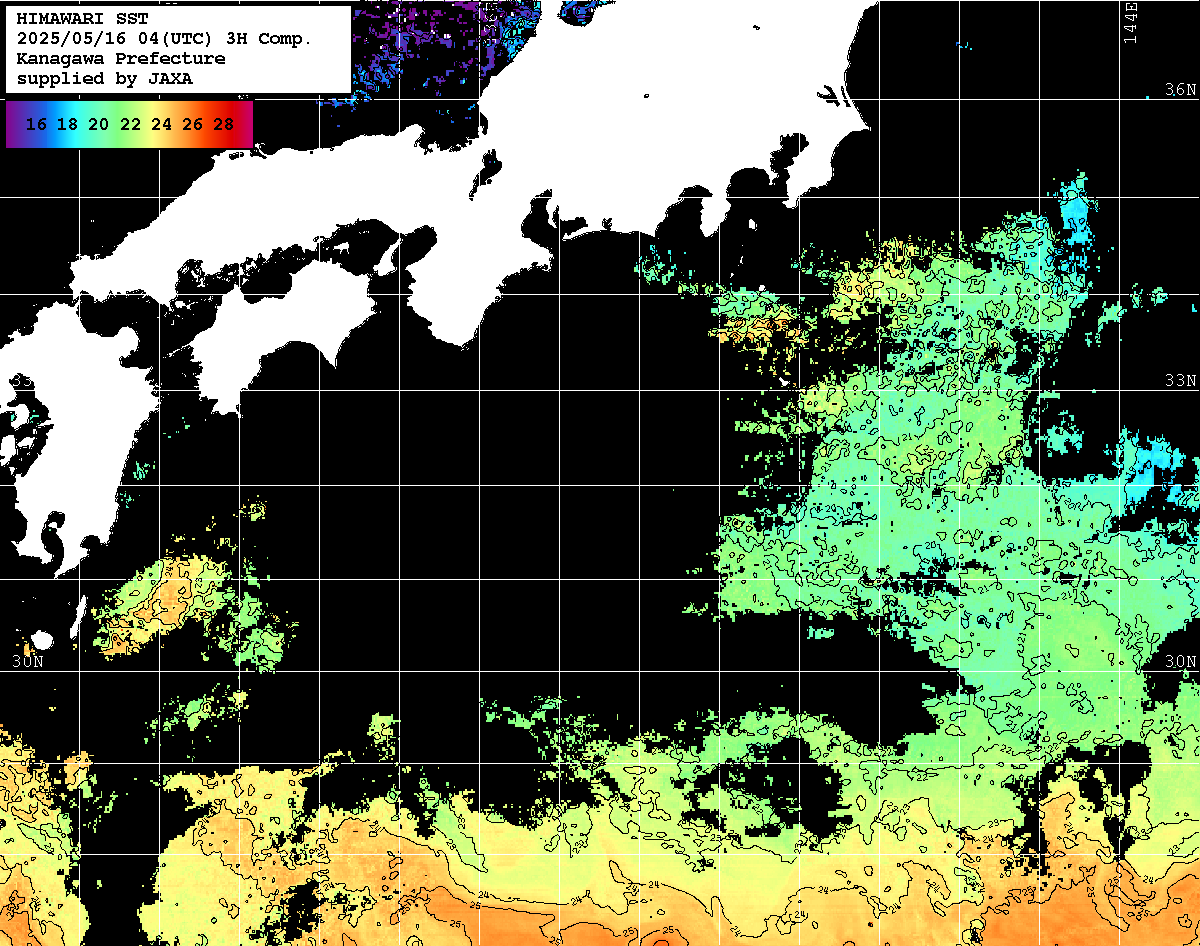This screenshot has width=1200, height=946.
Task: Click the "36N" latitude label
Action: click(x=1182, y=90)
